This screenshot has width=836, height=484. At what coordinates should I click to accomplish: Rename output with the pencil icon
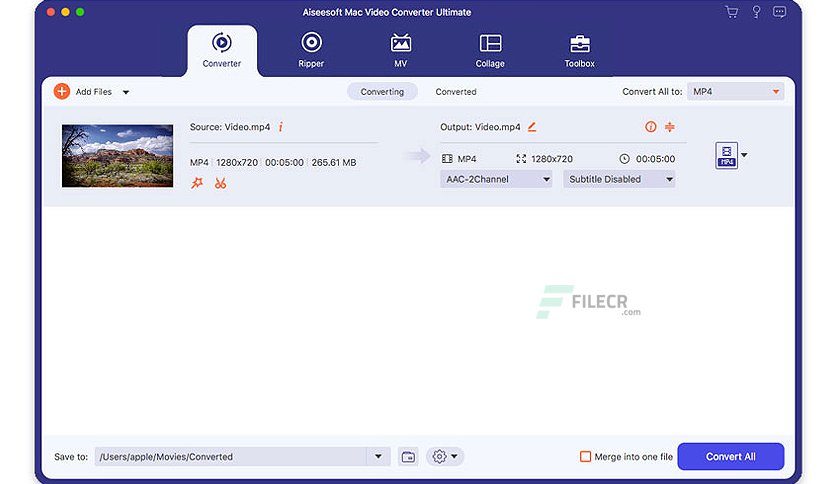[x=532, y=127]
